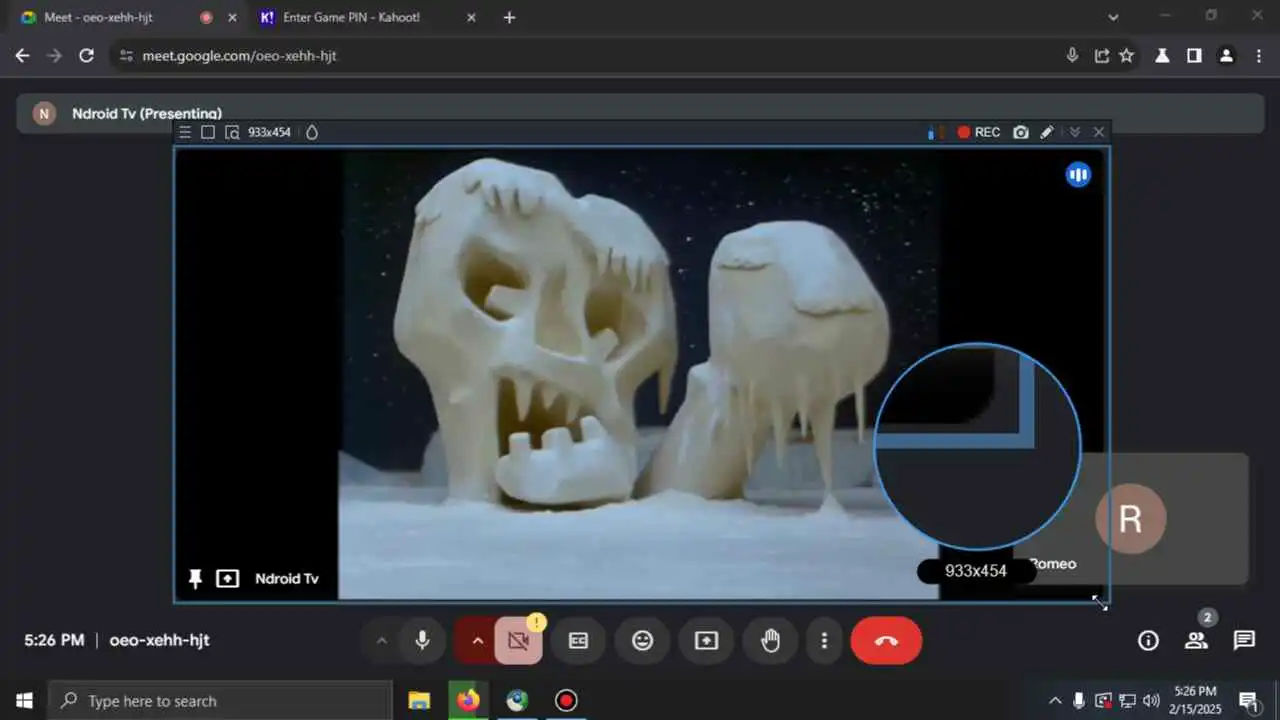The image size is (1280, 720).
Task: Open meeting details info icon
Action: pyautogui.click(x=1148, y=641)
